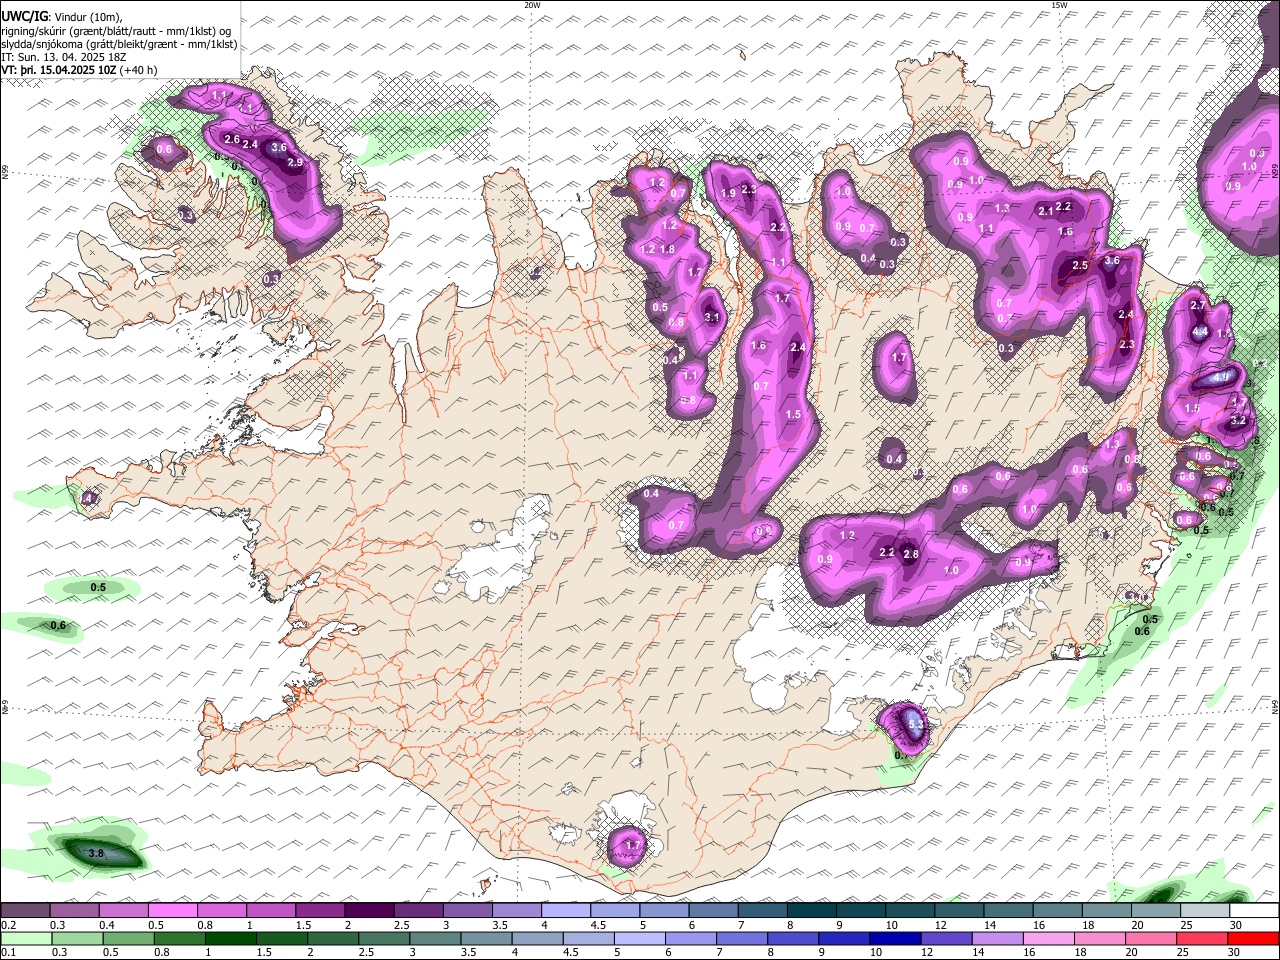Screen dimensions: 1280x960
Task: Pick the upper legend swatch starting at 0.2
Action: 25,910
